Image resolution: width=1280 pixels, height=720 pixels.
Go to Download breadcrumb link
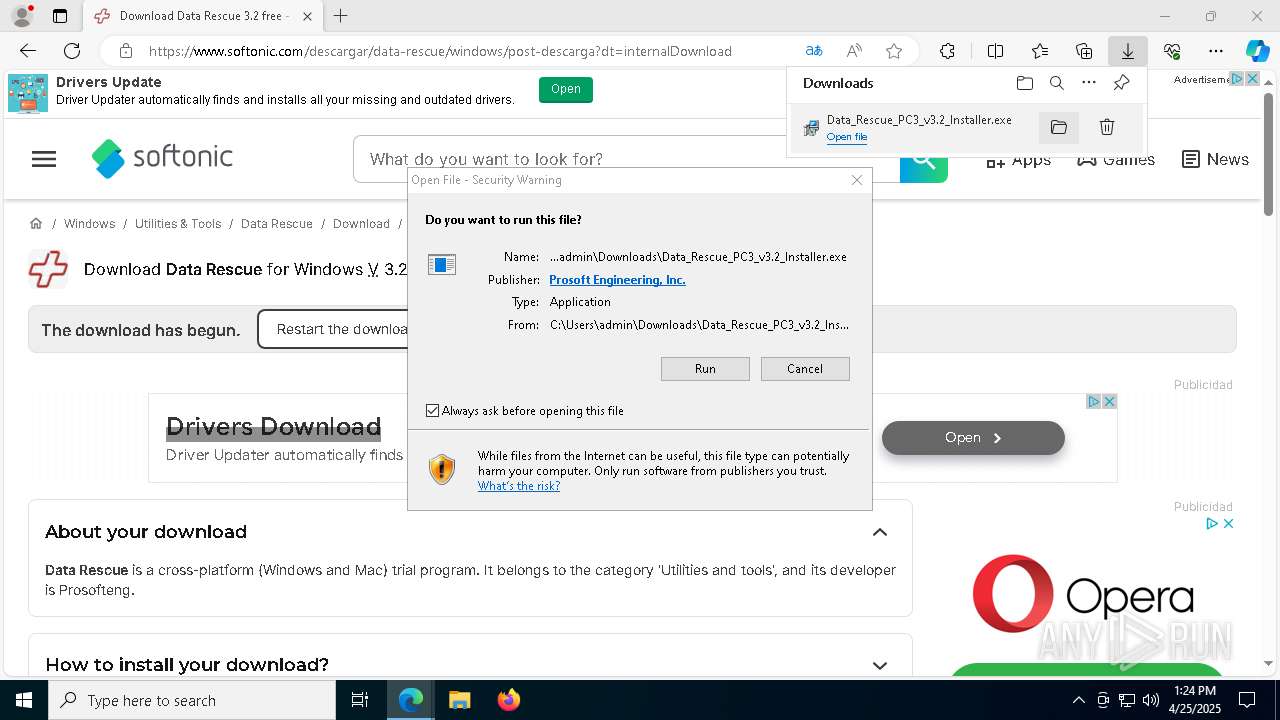pyautogui.click(x=361, y=223)
